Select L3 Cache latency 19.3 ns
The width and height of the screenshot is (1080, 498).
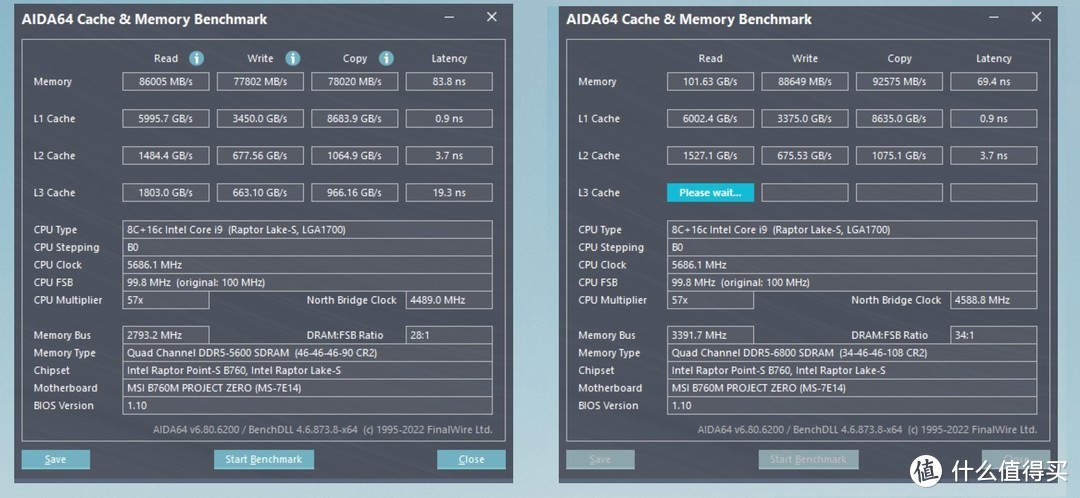point(449,193)
